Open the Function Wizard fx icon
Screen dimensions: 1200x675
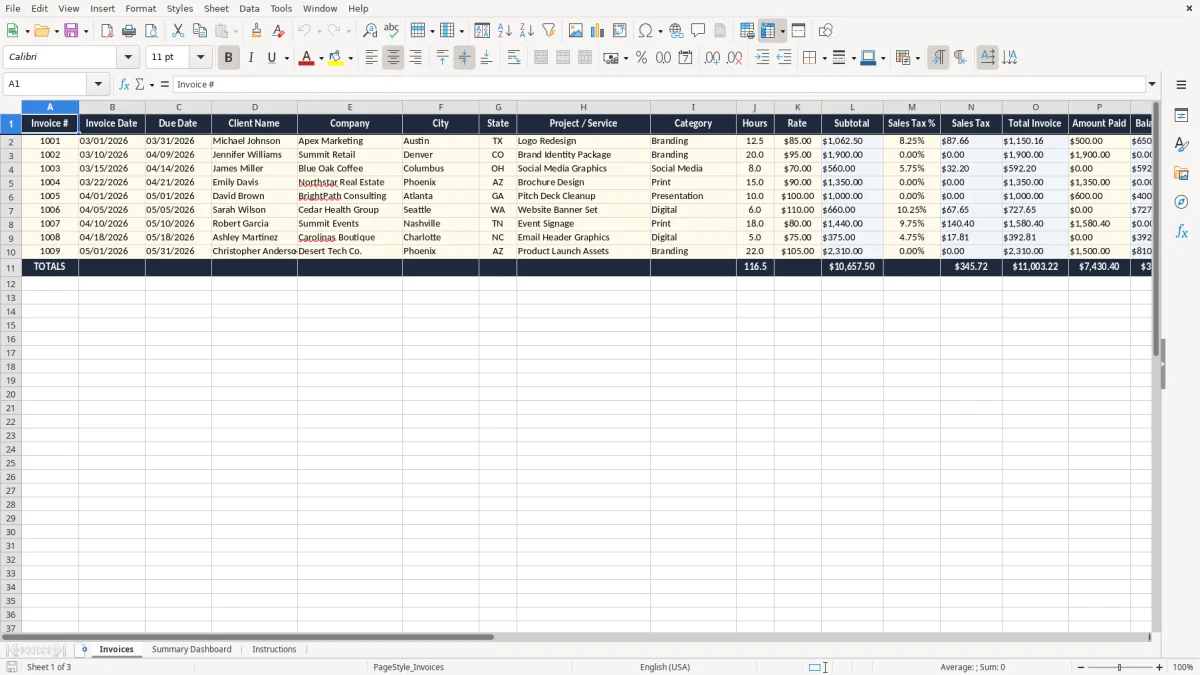click(125, 84)
